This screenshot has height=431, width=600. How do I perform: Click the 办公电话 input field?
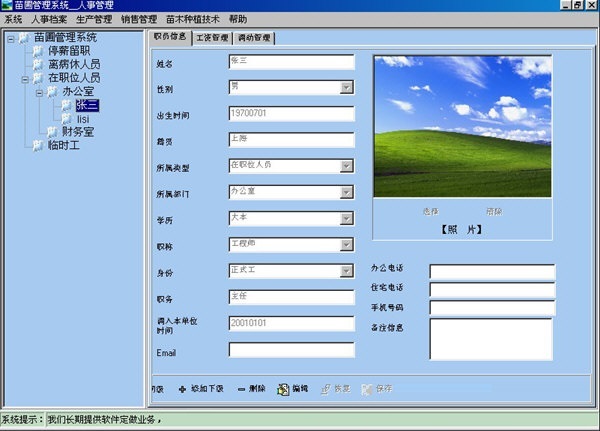[492, 271]
